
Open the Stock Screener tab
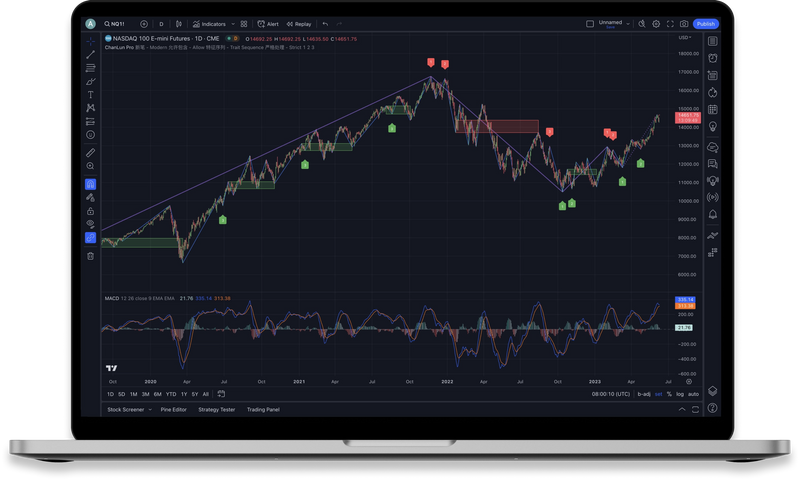[x=126, y=410]
